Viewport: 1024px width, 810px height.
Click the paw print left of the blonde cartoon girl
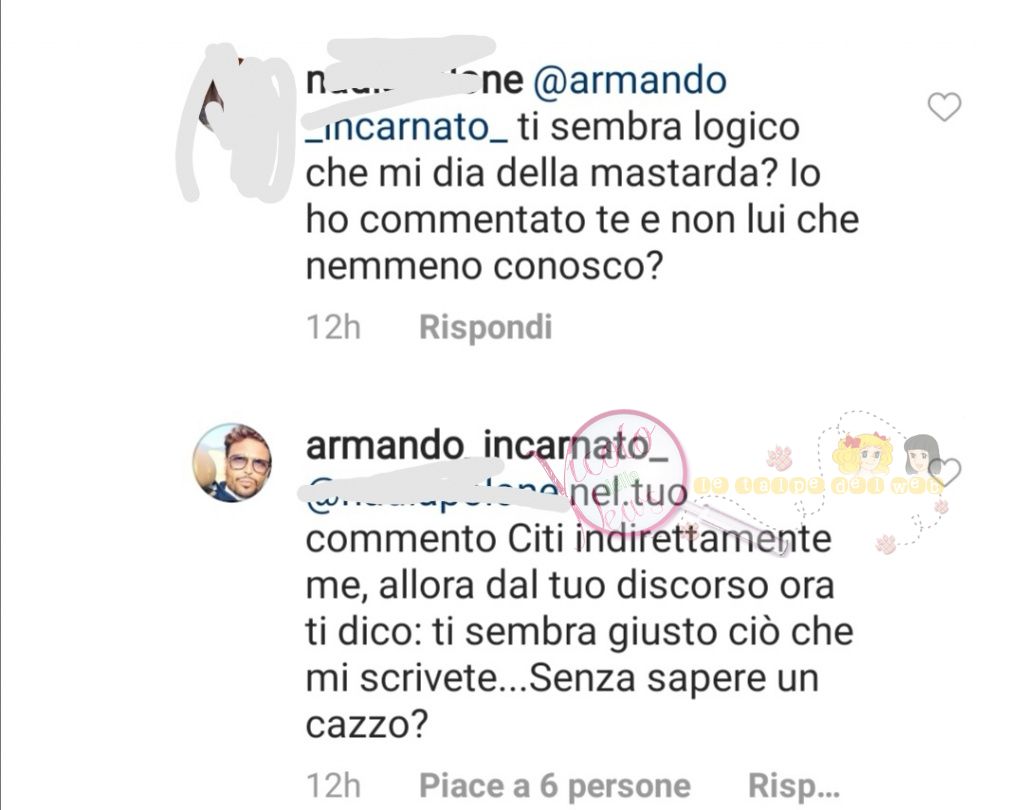coord(778,458)
